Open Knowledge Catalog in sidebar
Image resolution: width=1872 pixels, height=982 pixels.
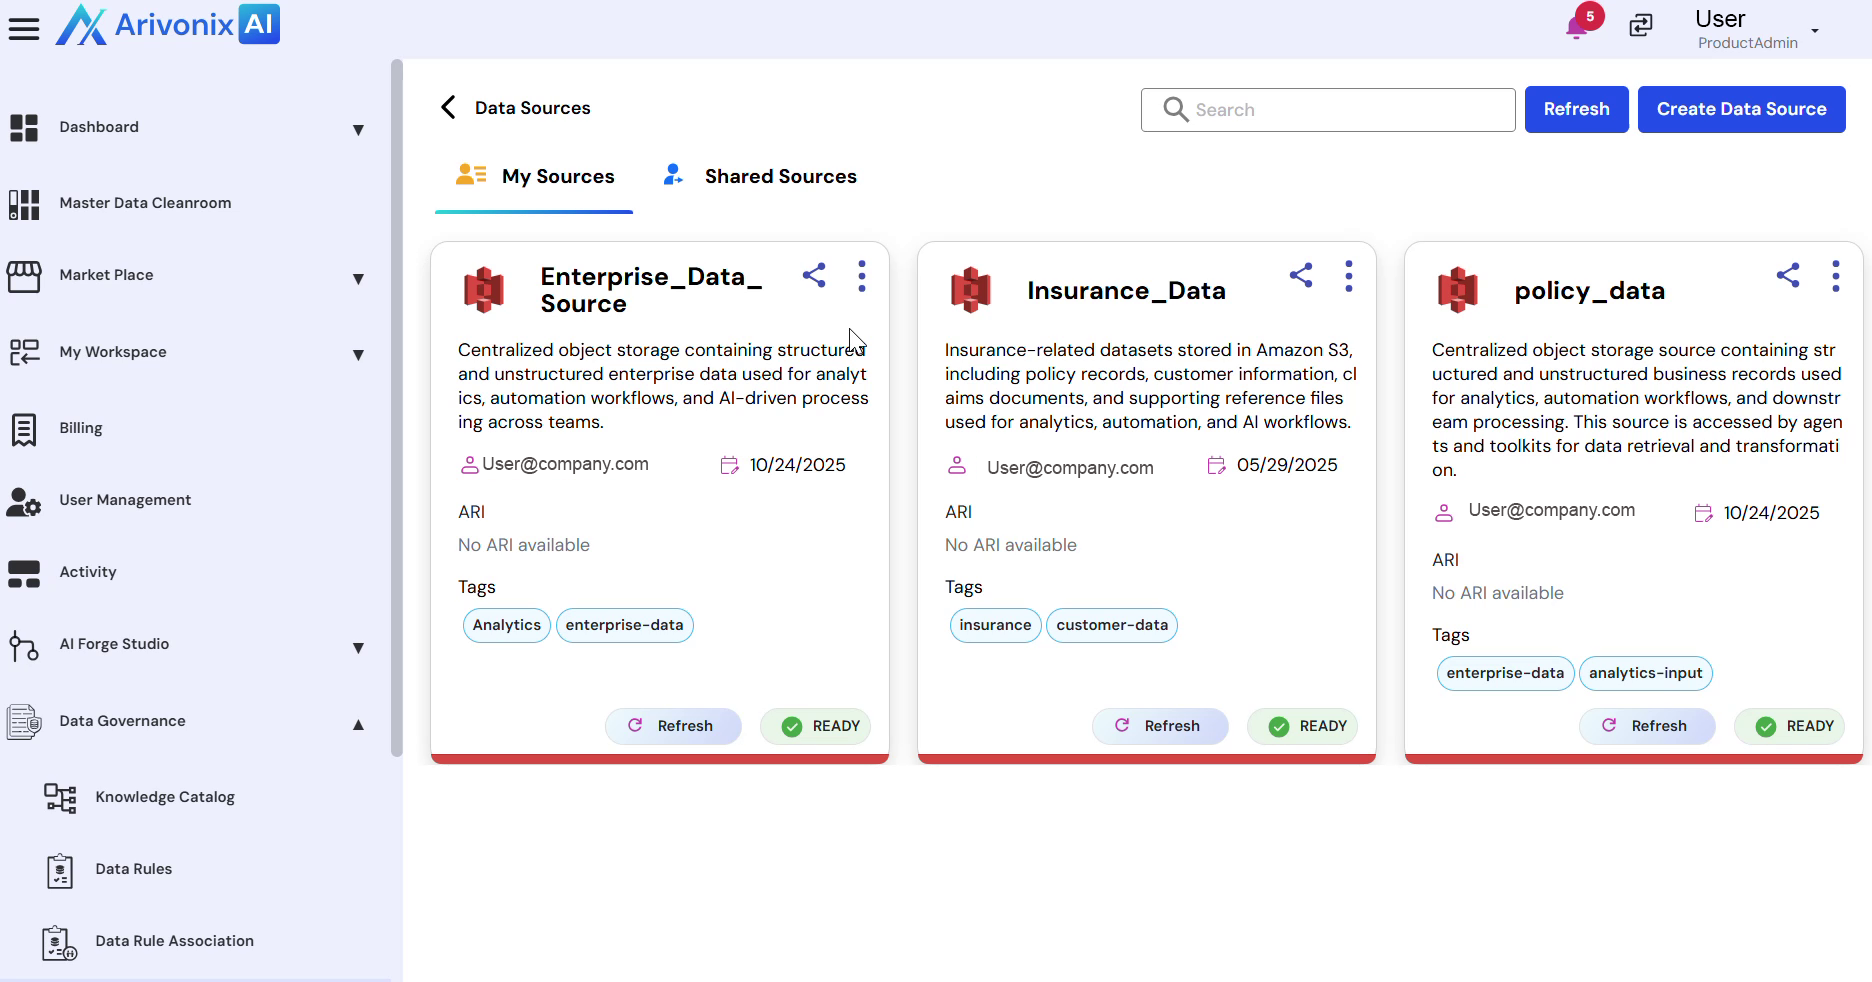click(165, 797)
